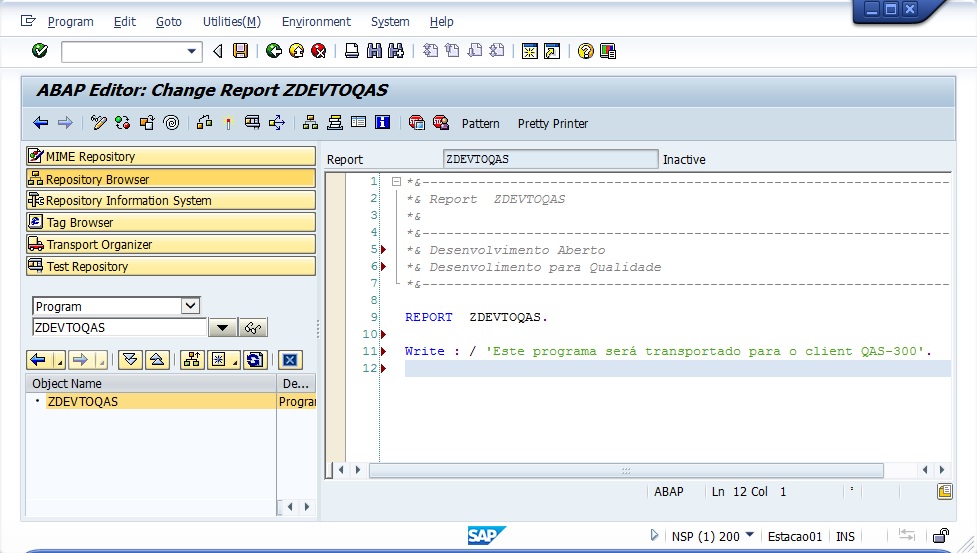The image size is (977, 553).
Task: Click the Print icon in standard toolbar
Action: (352, 51)
